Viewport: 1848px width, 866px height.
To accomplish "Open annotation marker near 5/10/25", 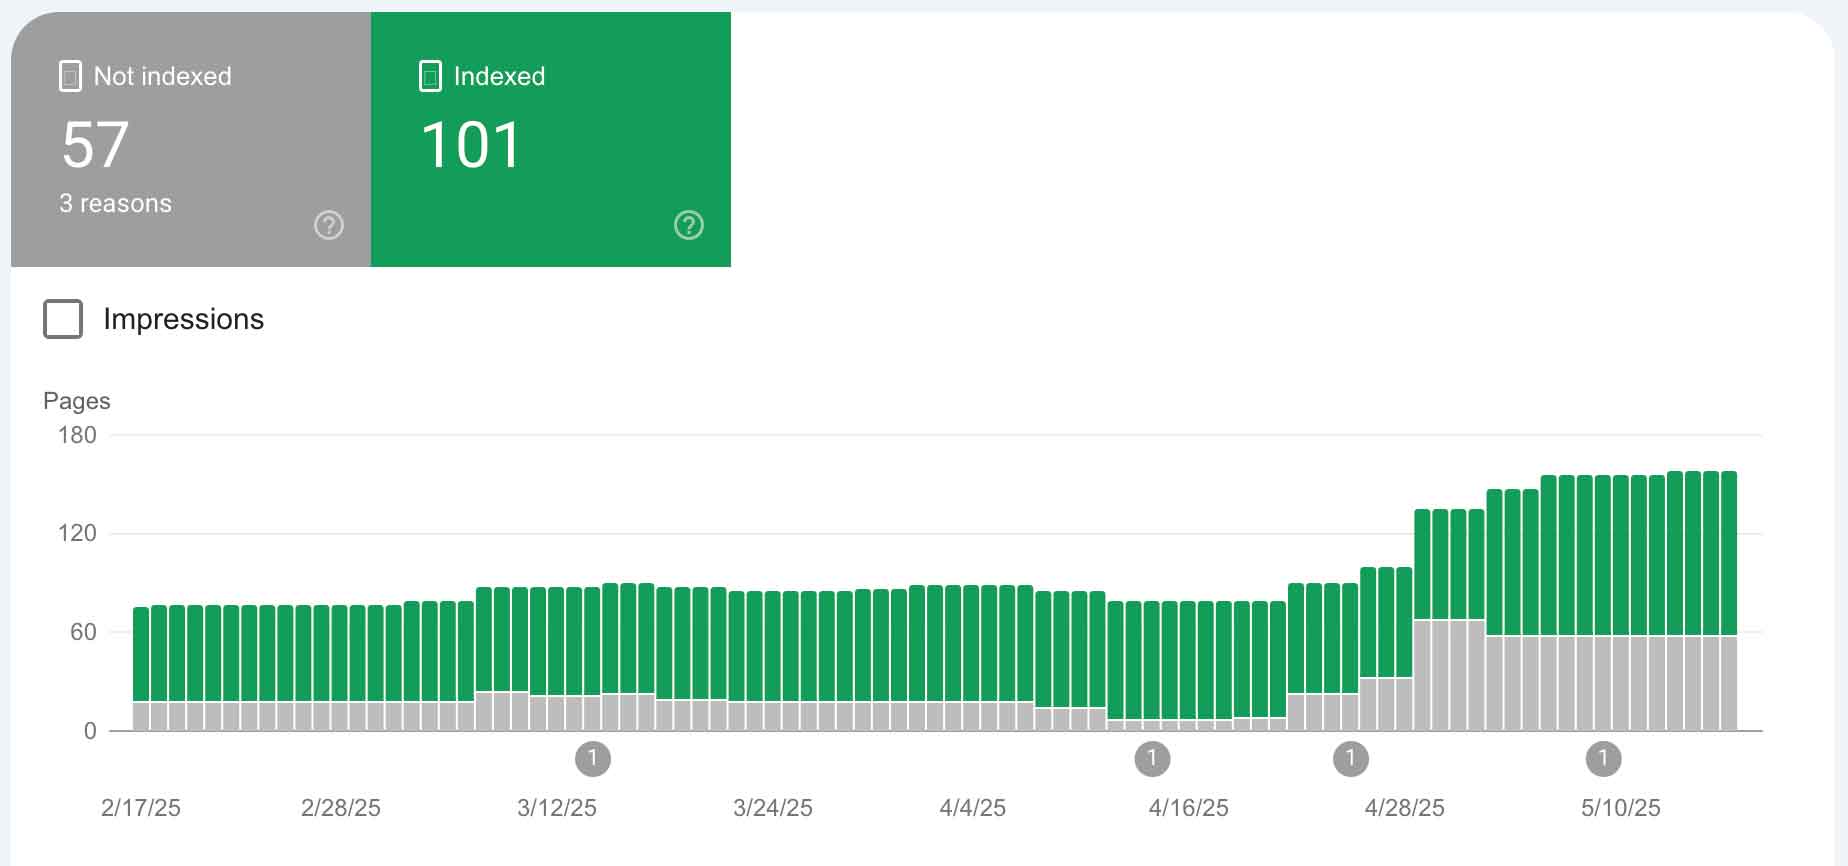I will click(x=1603, y=759).
